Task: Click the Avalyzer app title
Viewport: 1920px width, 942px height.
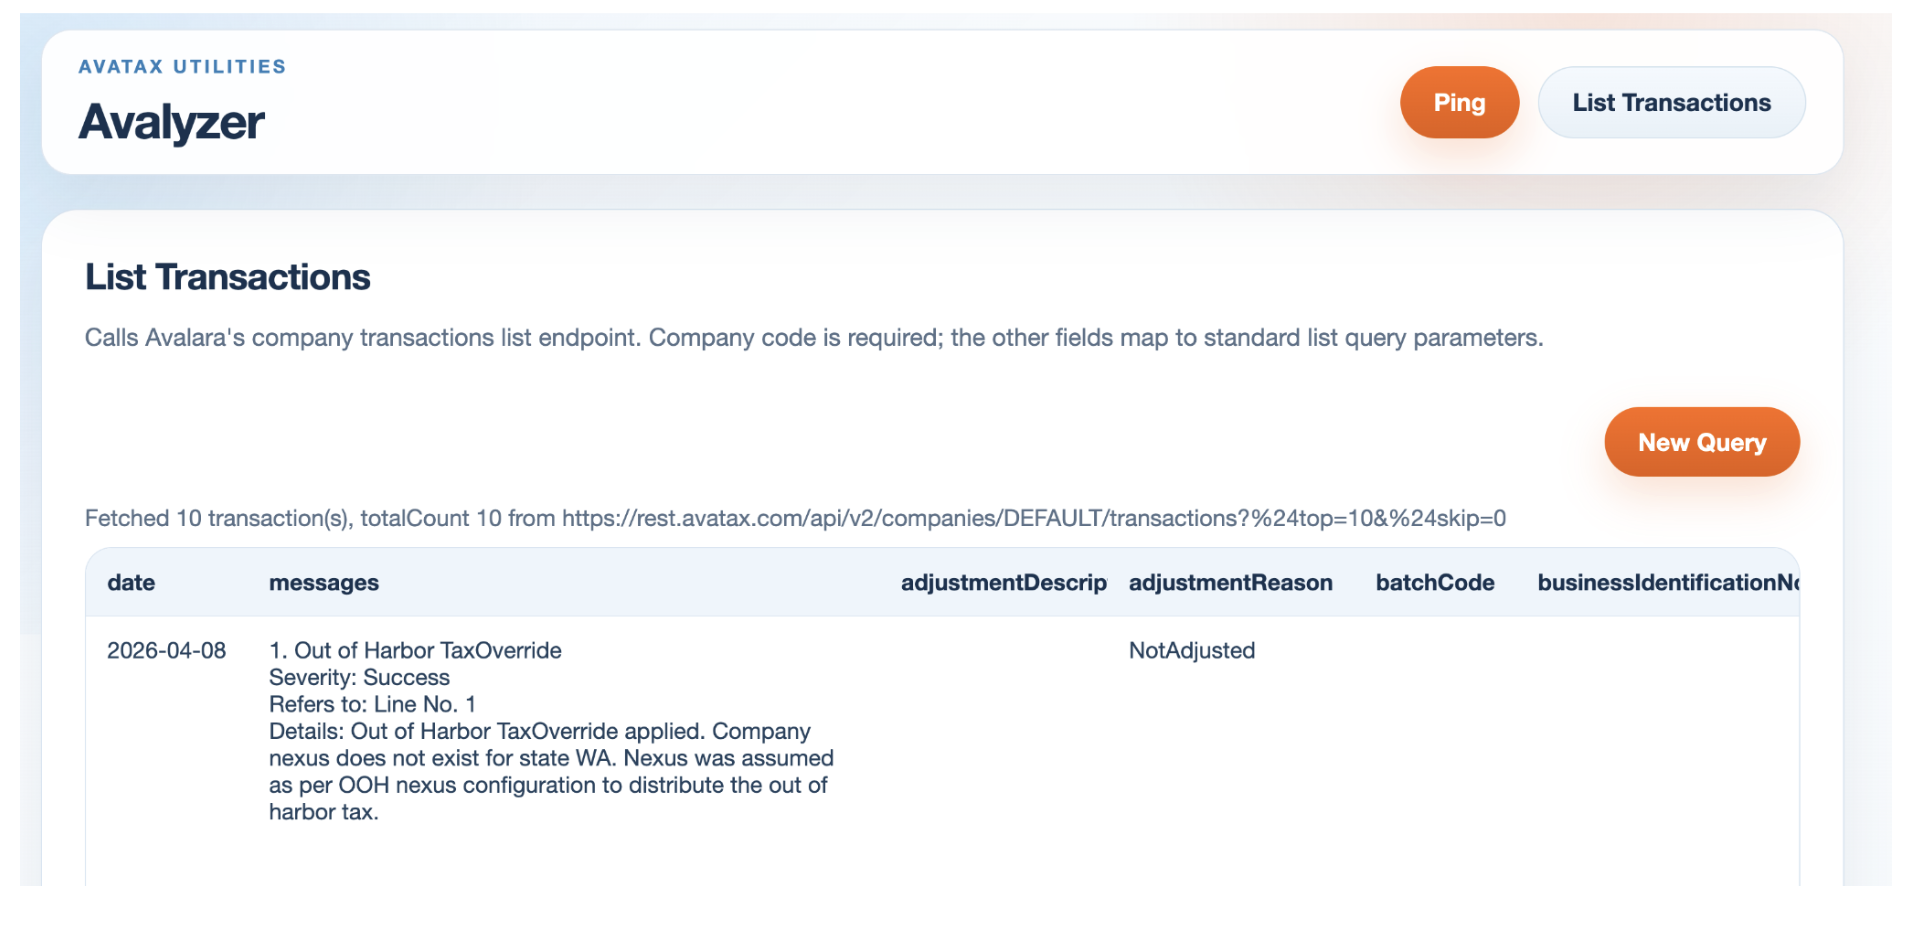Action: tap(171, 122)
